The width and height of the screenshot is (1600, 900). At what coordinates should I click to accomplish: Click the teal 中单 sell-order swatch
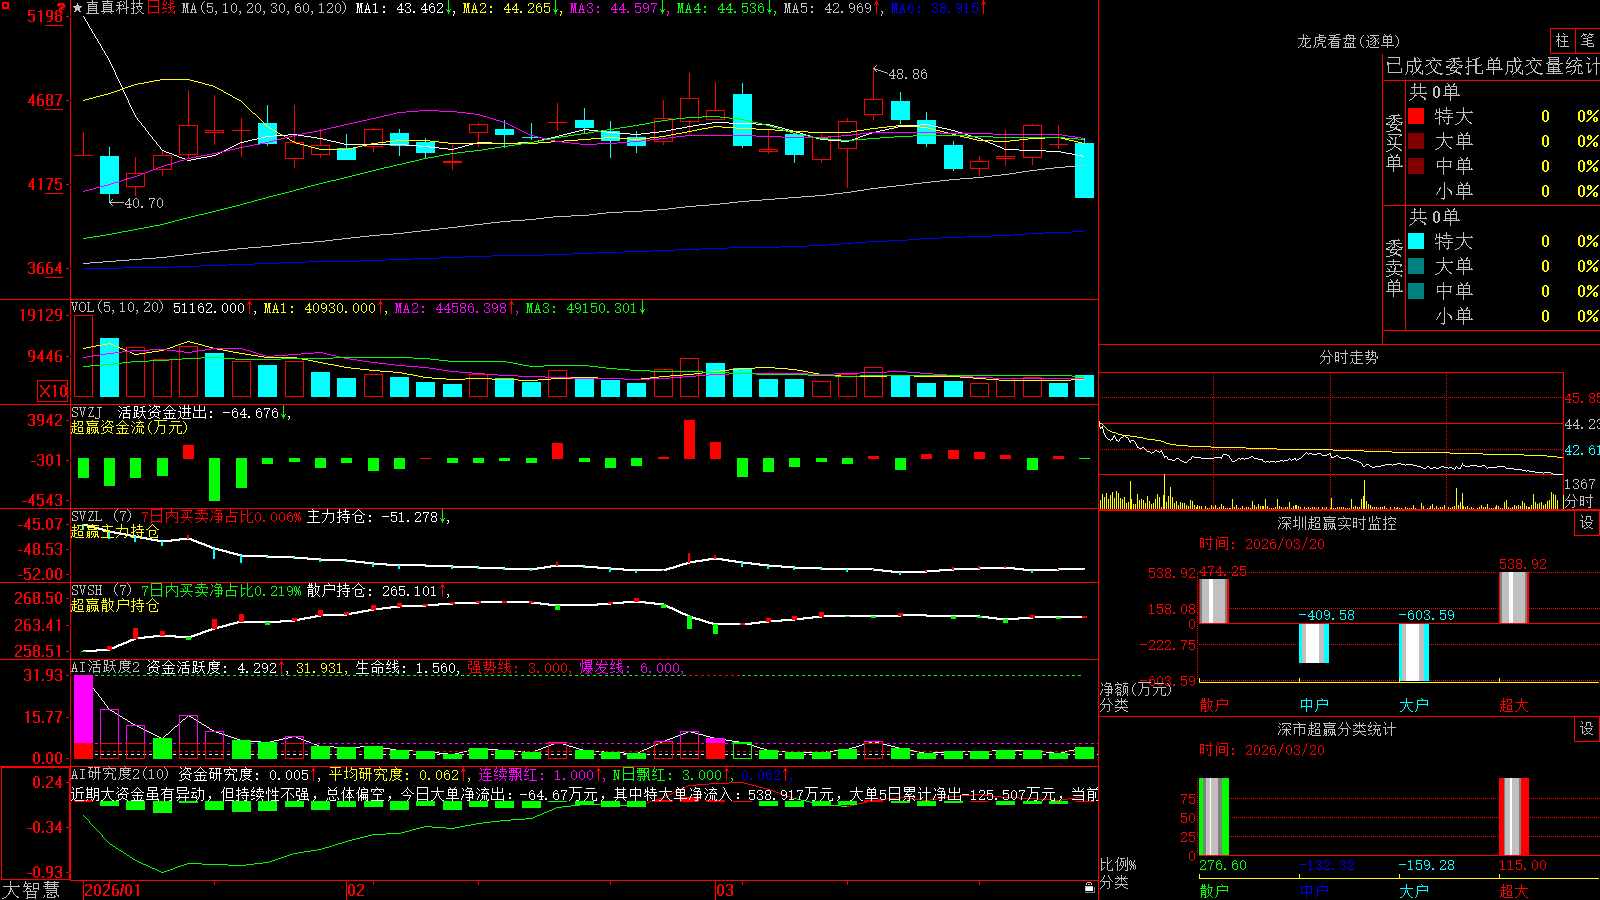pyautogui.click(x=1416, y=291)
